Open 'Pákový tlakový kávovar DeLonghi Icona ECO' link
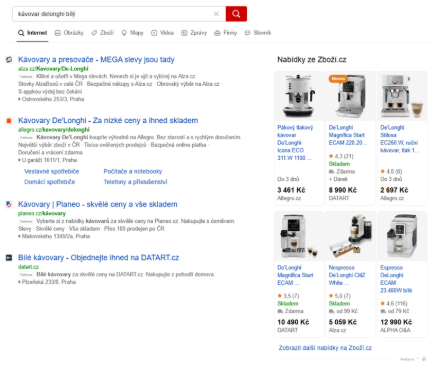438x369 pixels. 295,143
